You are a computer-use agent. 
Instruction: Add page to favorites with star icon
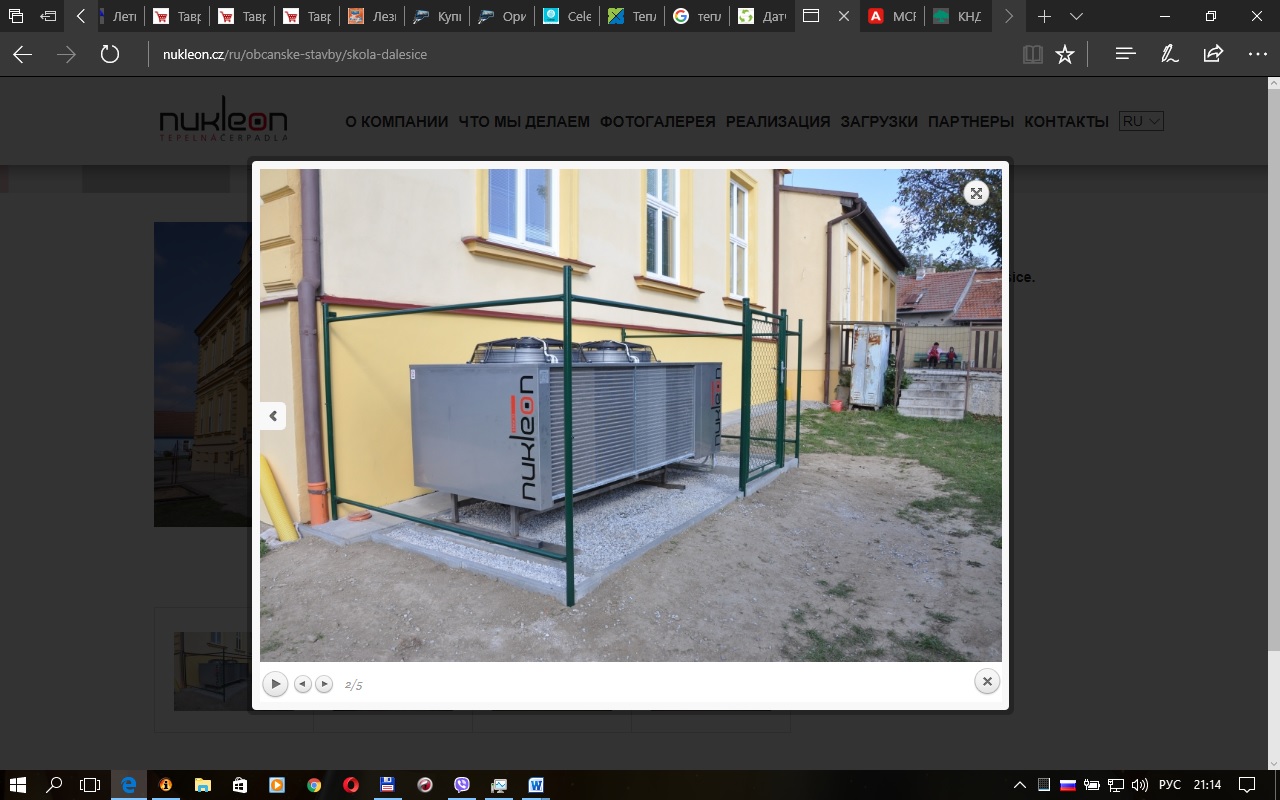click(x=1065, y=54)
